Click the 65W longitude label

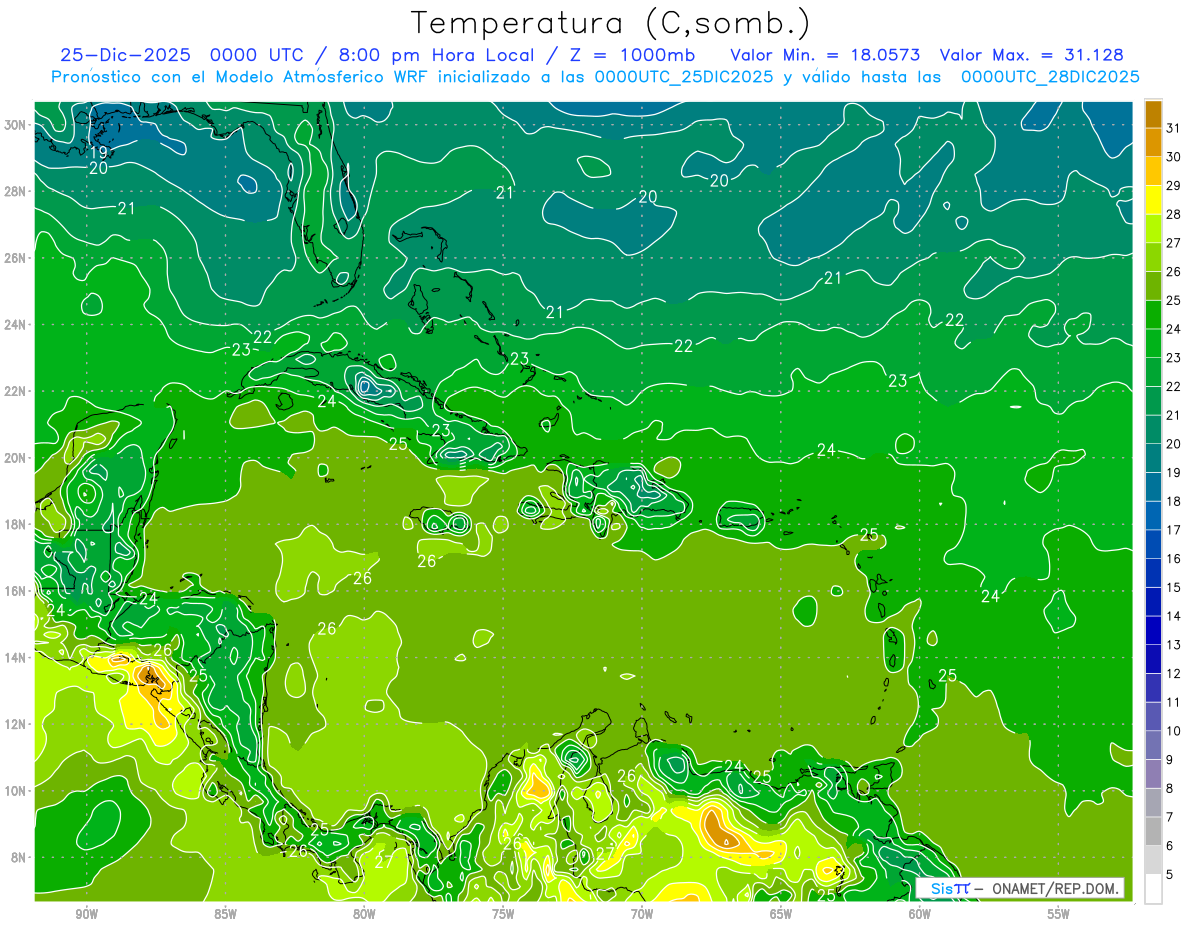pyautogui.click(x=781, y=914)
